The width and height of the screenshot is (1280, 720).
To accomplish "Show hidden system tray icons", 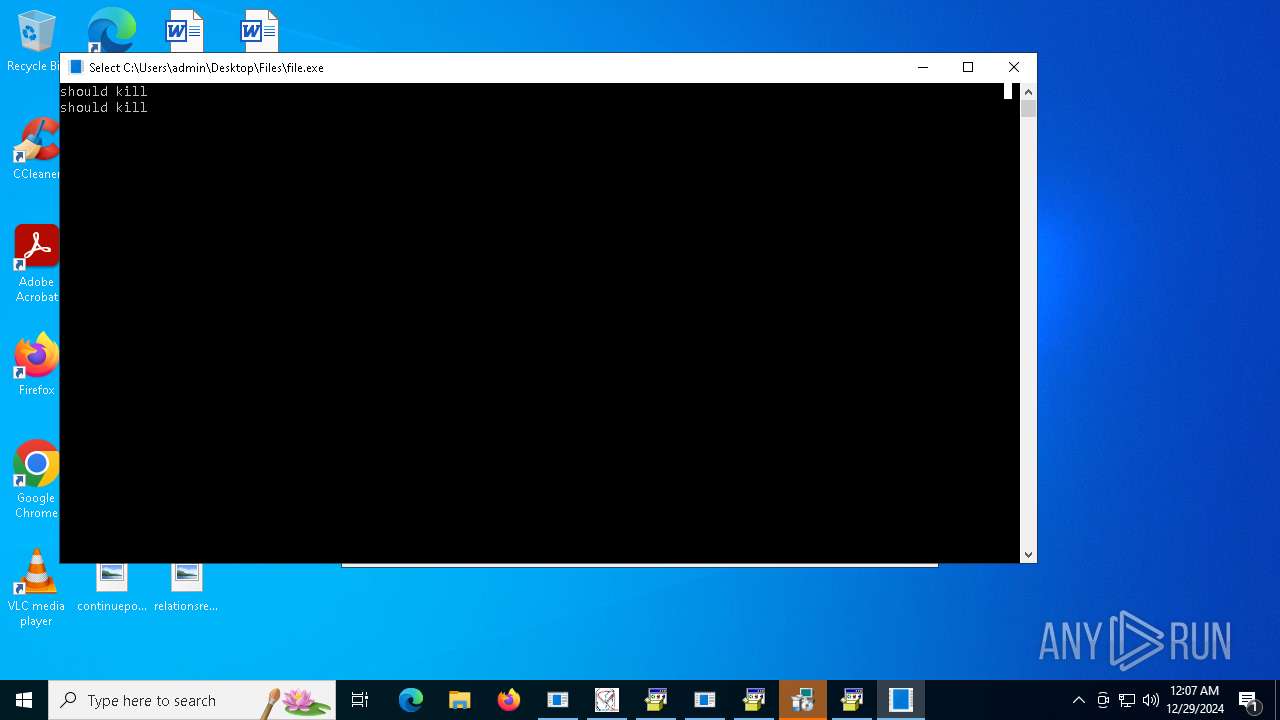I will [1078, 700].
